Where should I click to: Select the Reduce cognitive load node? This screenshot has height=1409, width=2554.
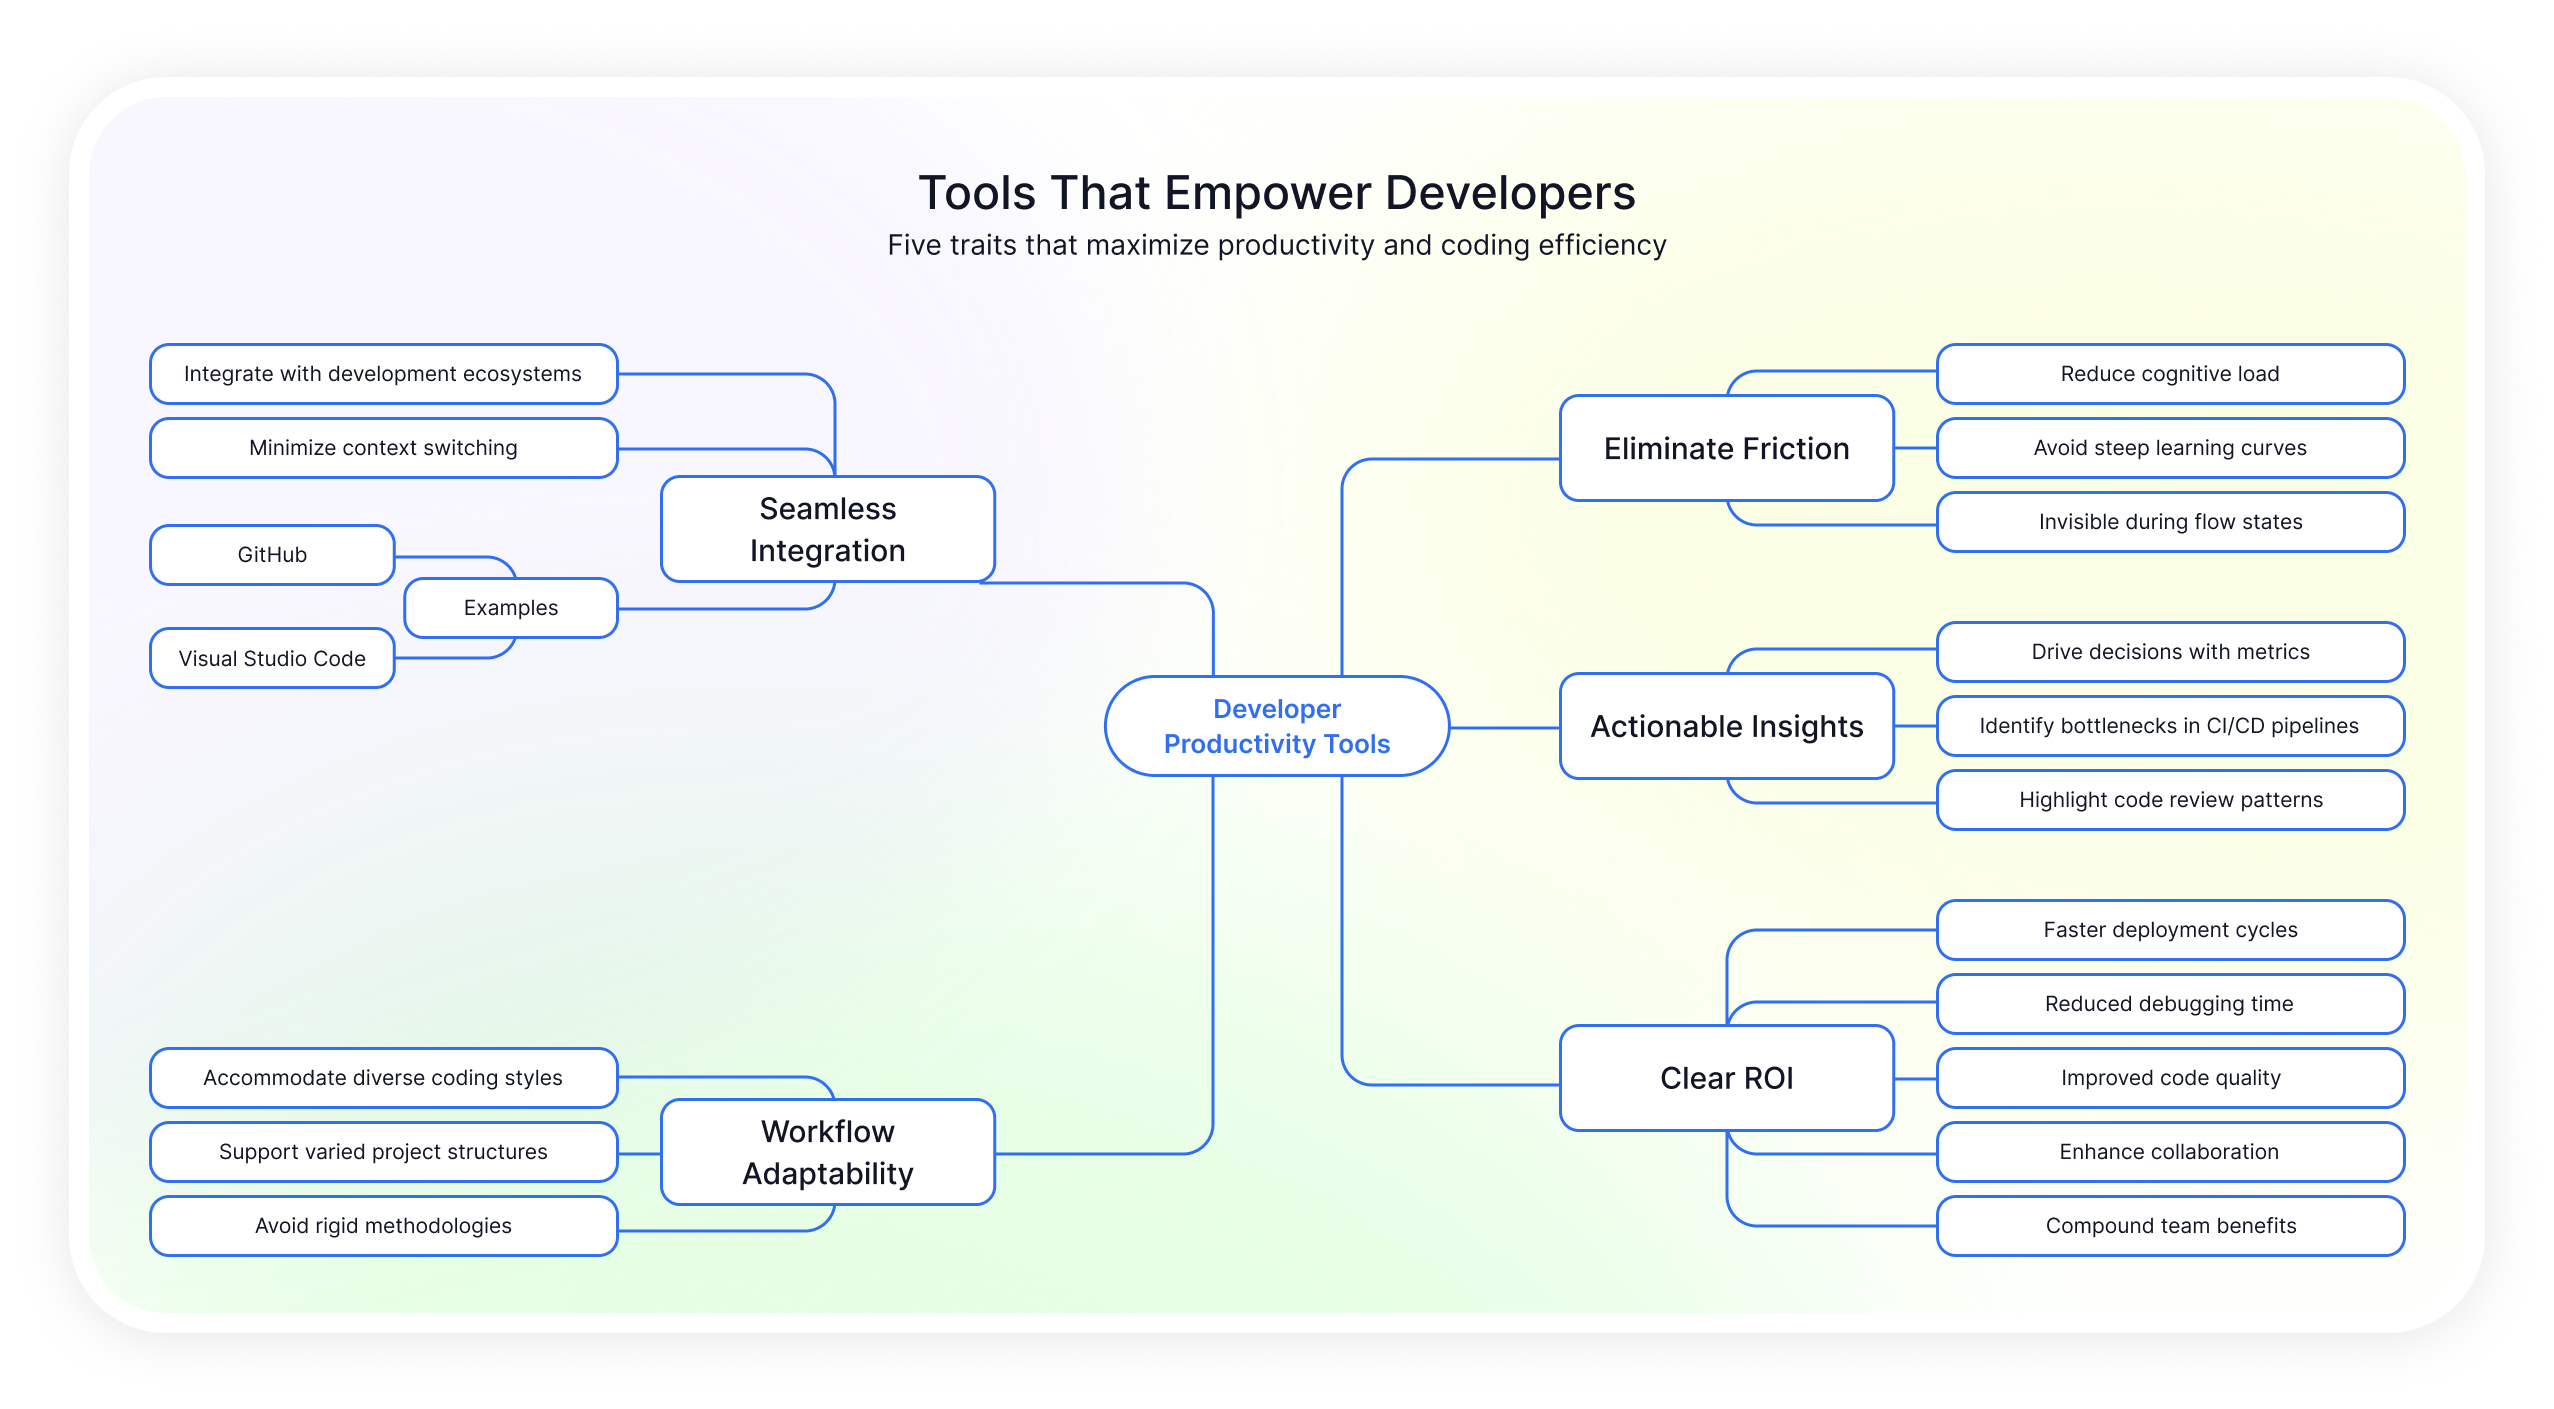click(2170, 373)
